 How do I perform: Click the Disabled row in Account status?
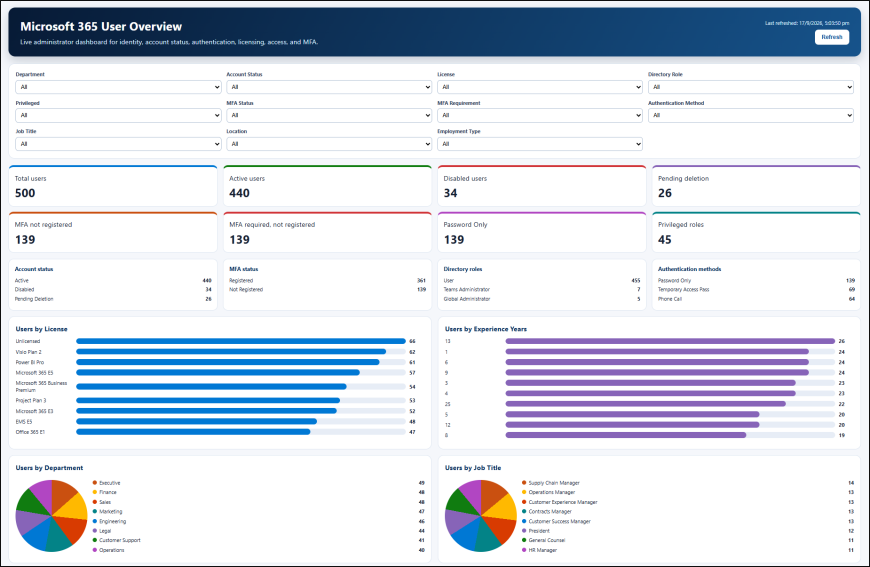pyautogui.click(x=113, y=290)
